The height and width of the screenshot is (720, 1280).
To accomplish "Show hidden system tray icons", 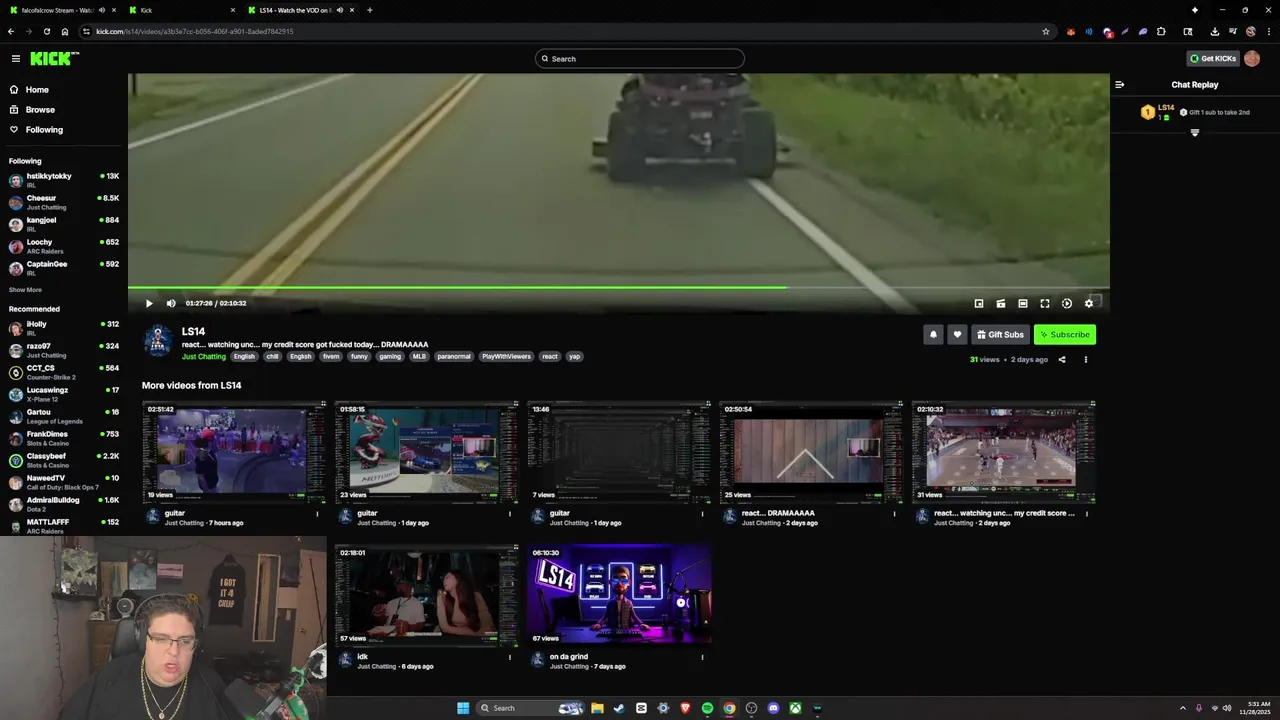I will coord(1182,708).
